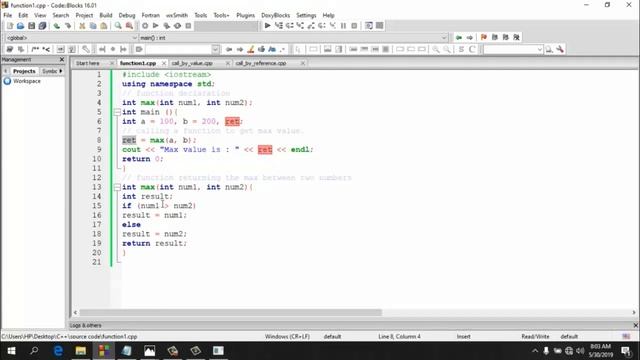Viewport: 640px width, 360px height.
Task: Open the right-side toolbar search combo box
Action: coord(513,49)
